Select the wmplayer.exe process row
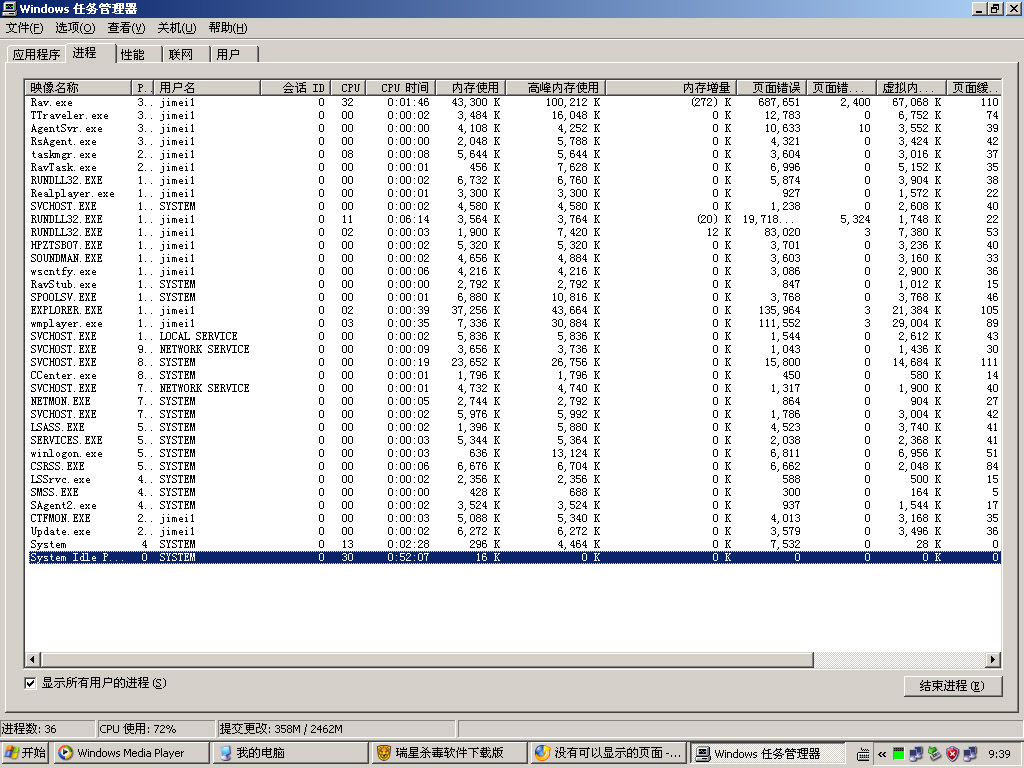This screenshot has width=1024, height=768. (515, 324)
